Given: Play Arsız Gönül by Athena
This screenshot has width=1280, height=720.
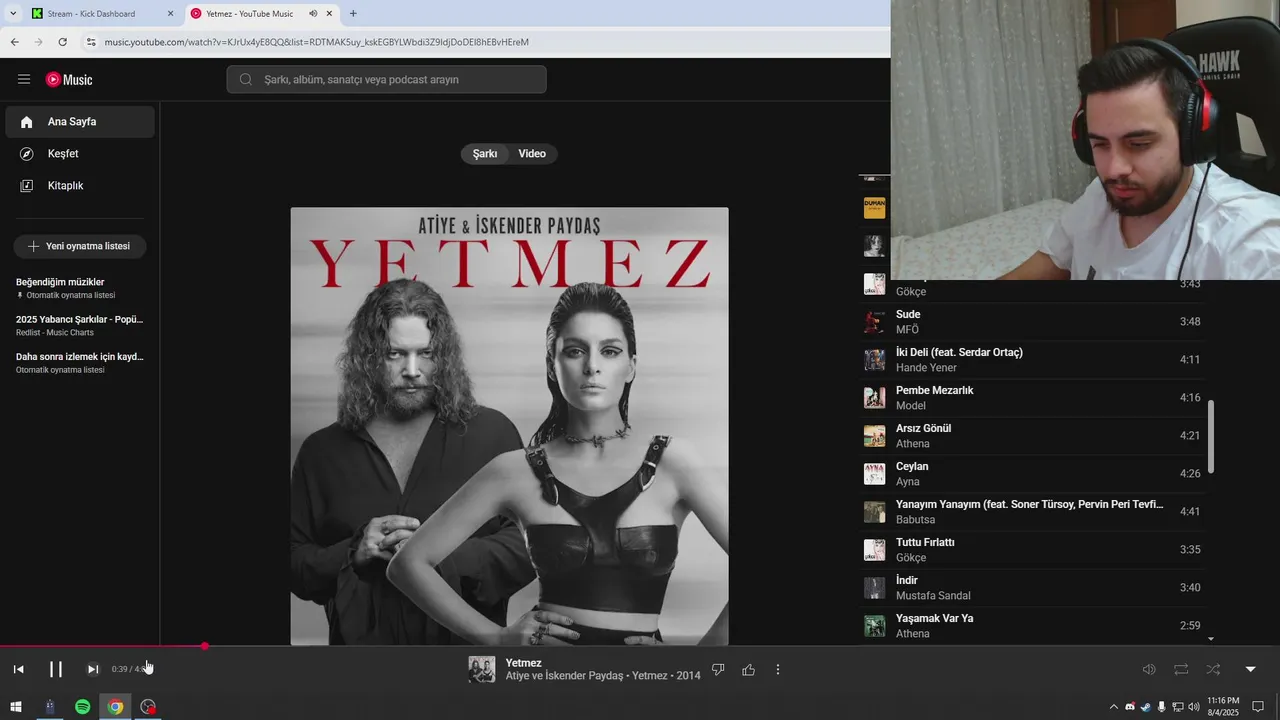Looking at the screenshot, I should point(1032,436).
